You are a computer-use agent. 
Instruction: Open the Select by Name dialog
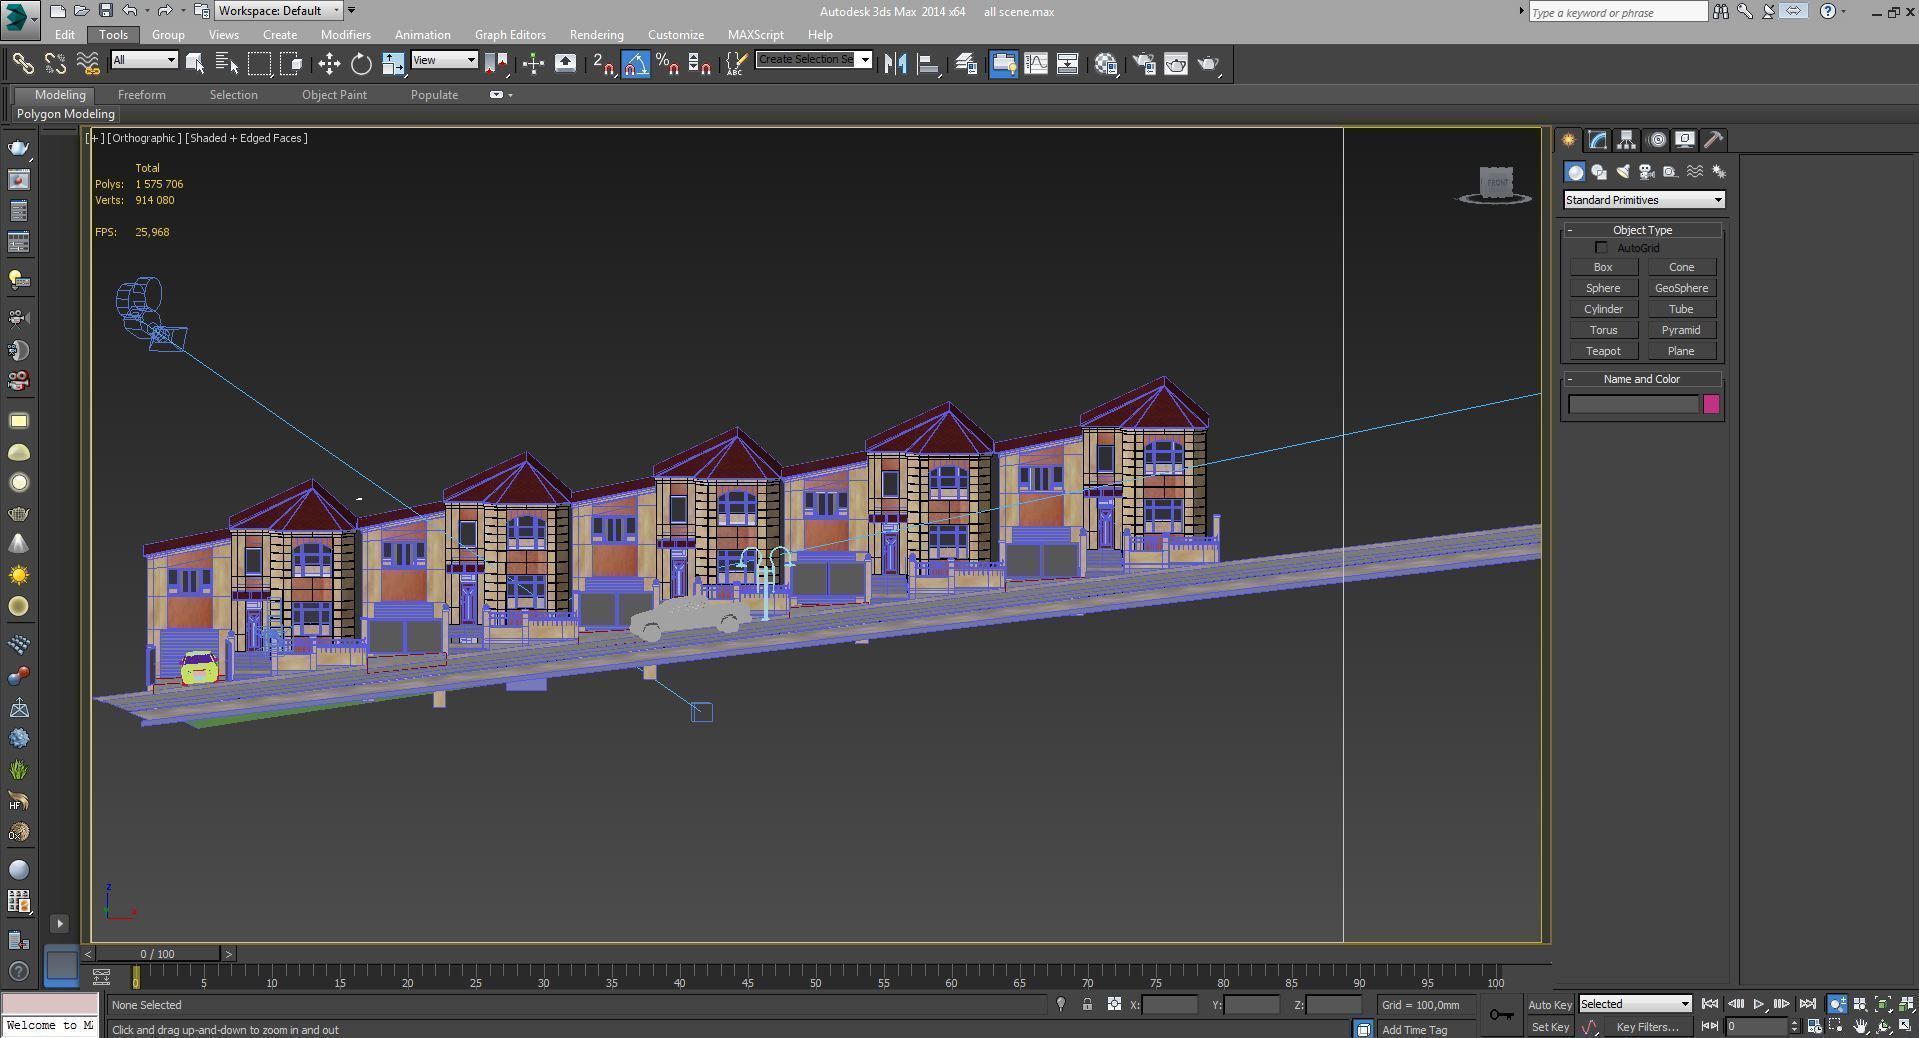point(227,64)
